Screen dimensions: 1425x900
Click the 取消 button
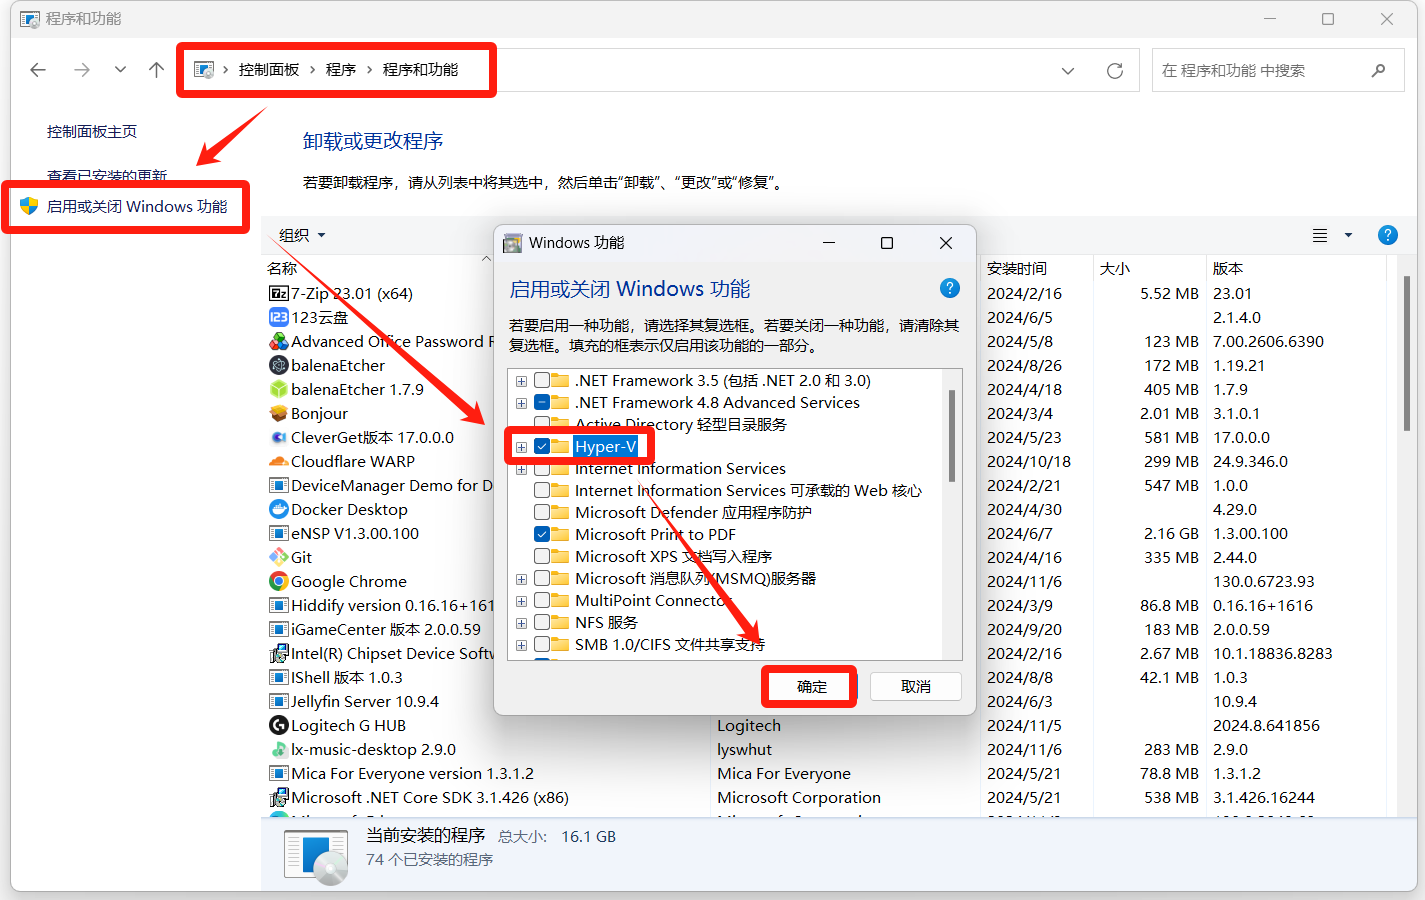915,687
